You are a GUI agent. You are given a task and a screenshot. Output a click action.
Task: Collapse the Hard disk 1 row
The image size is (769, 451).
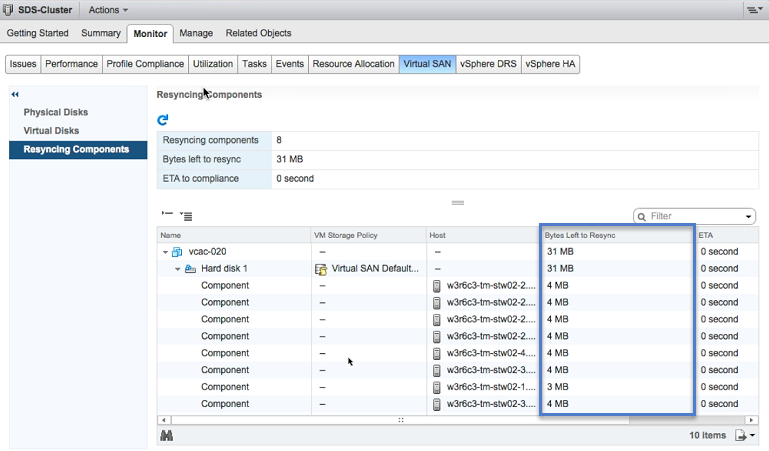(x=177, y=269)
